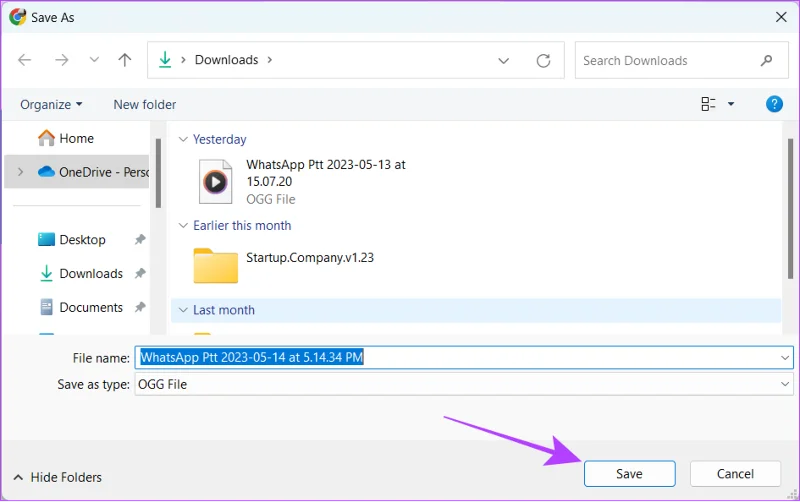Click the green download icon in address bar
This screenshot has width=800, height=502.
[x=165, y=60]
